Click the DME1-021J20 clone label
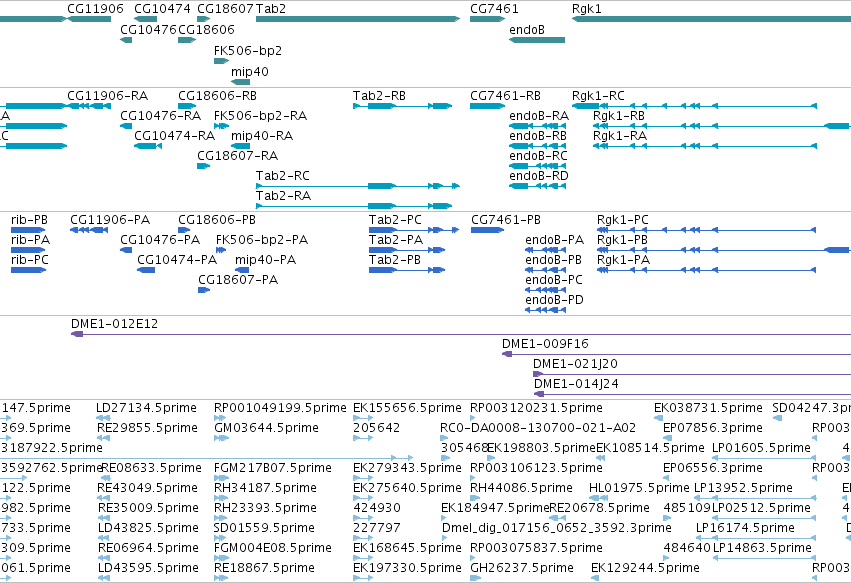Viewport: 851px width, 583px height. point(575,364)
